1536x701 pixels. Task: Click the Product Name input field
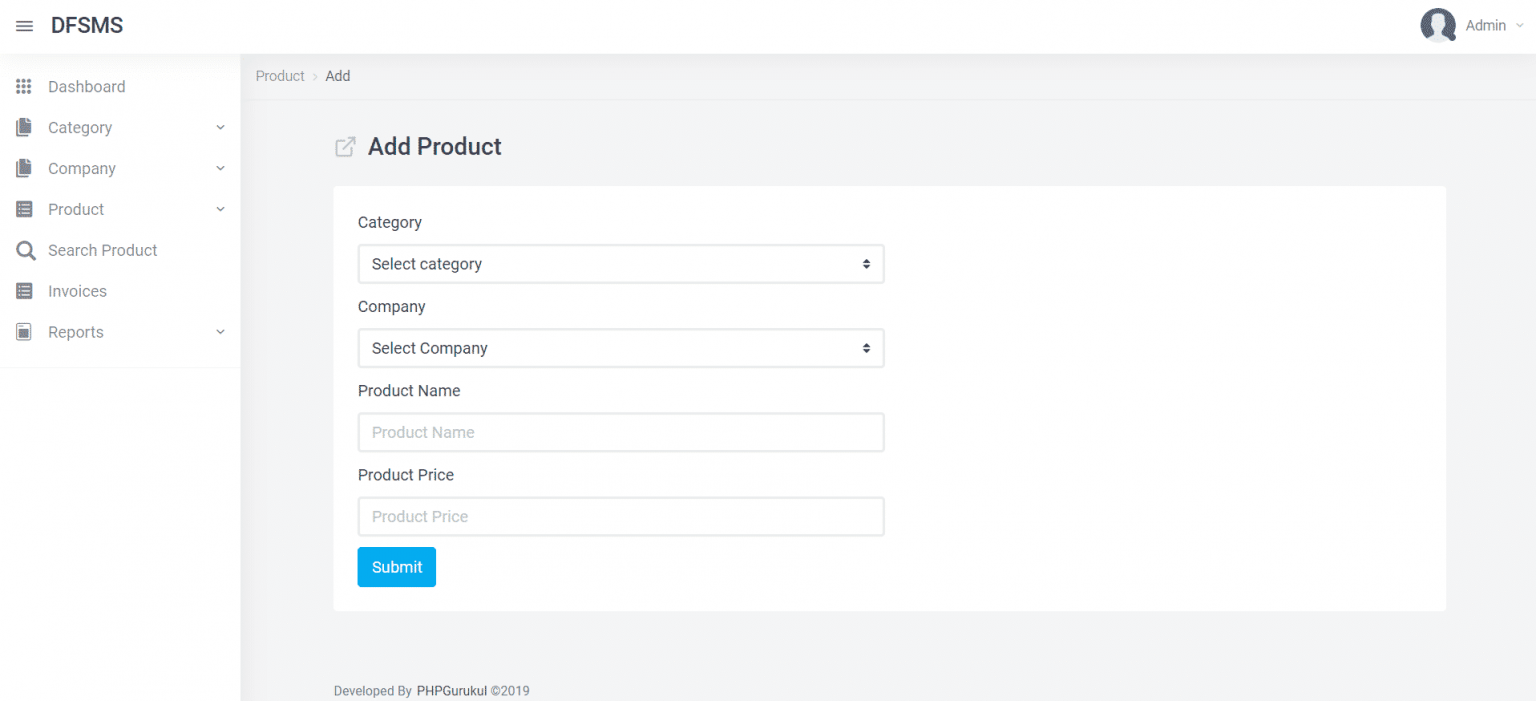tap(620, 432)
